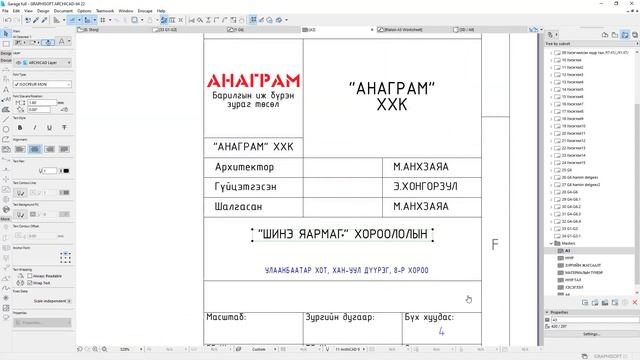Open the File menu
This screenshot has width=640, height=360.
5,11
